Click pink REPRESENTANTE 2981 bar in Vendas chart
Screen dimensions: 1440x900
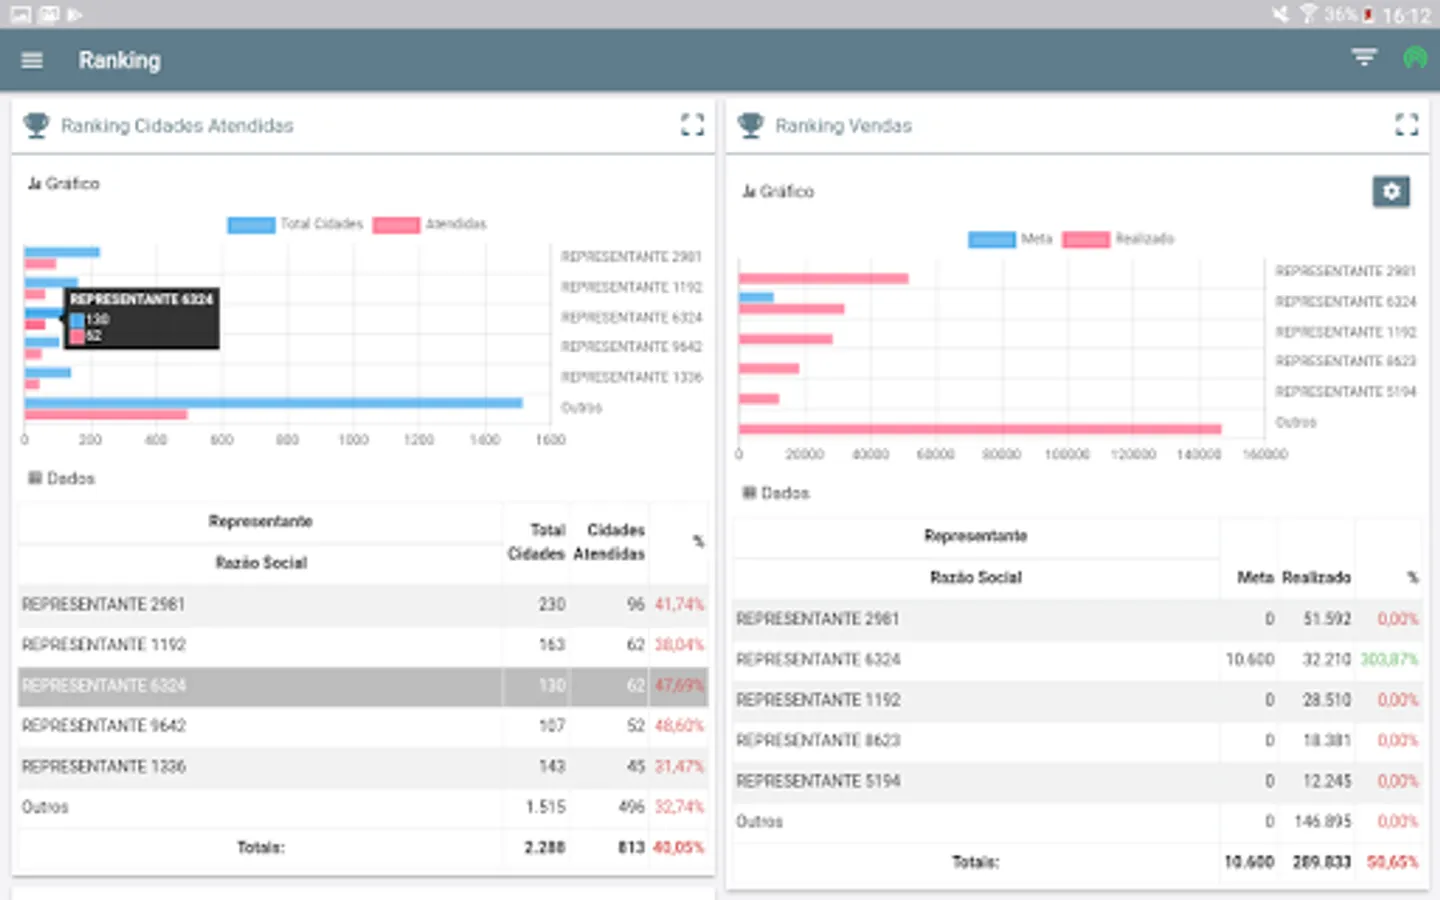[x=823, y=278]
